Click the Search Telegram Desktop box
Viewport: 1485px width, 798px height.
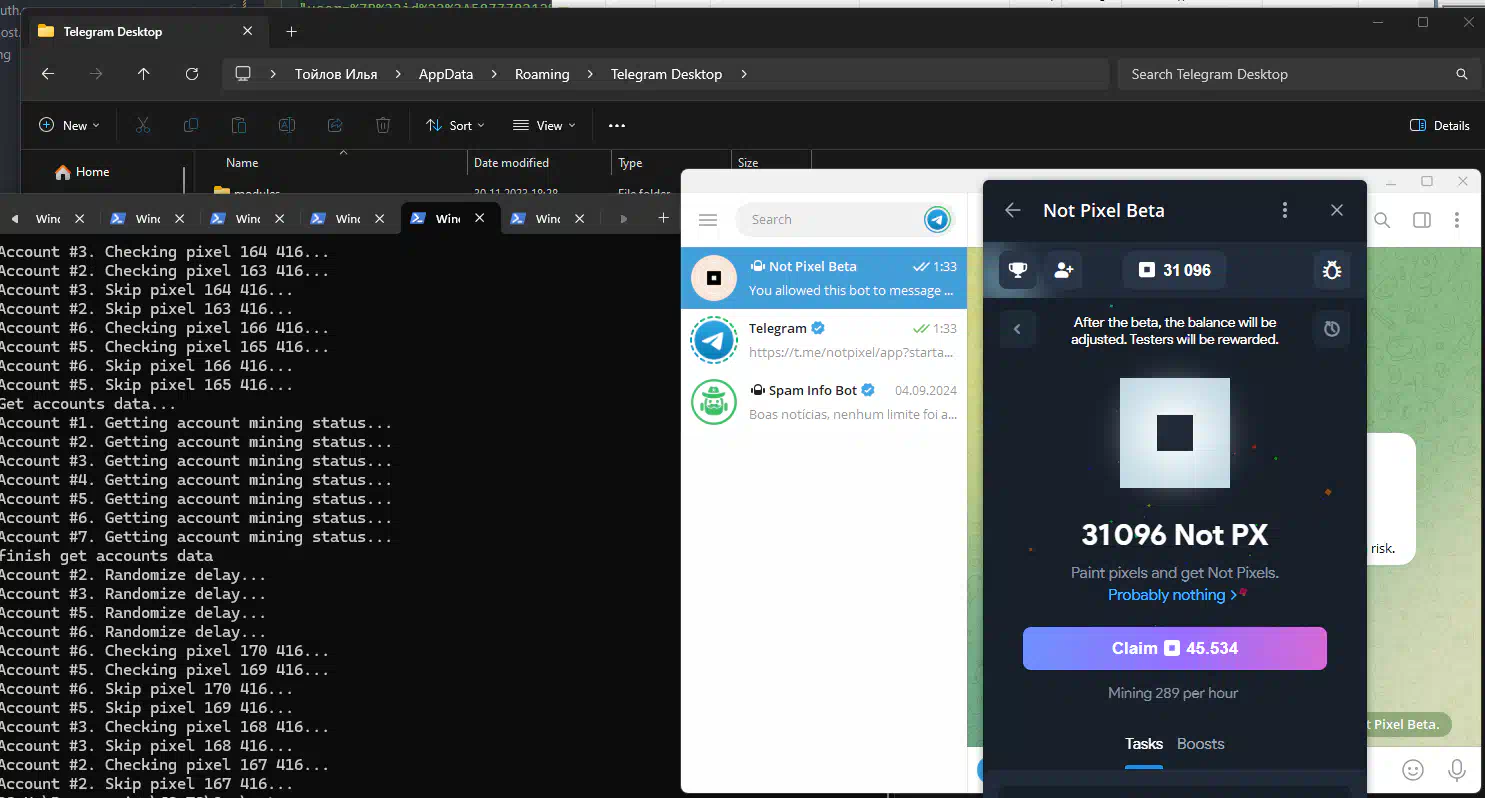(x=1297, y=74)
